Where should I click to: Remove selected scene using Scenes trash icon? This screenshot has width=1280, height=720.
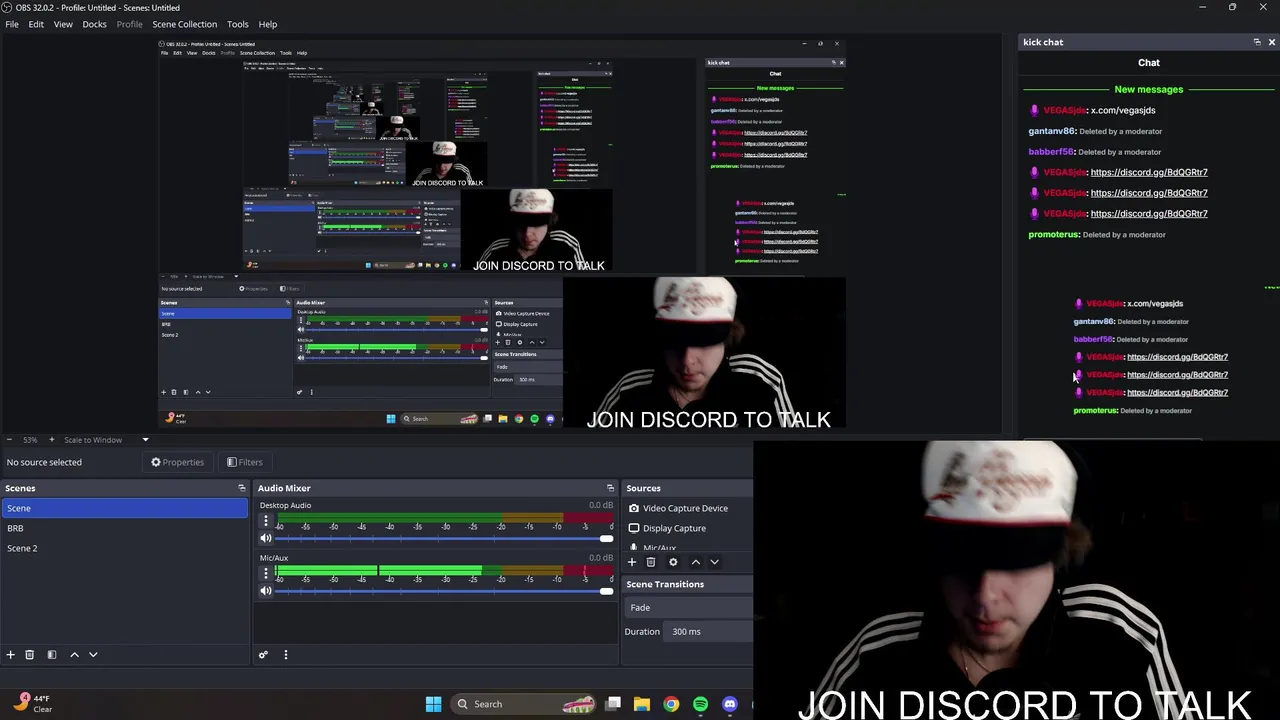click(29, 654)
